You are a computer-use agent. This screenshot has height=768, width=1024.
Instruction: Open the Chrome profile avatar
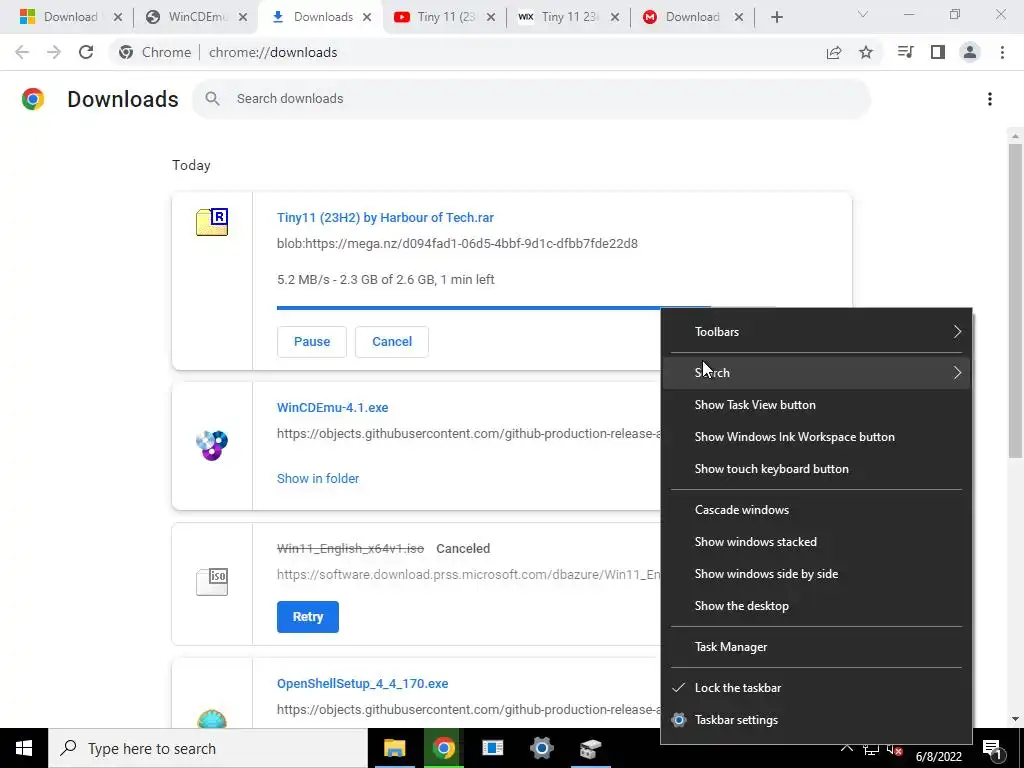pyautogui.click(x=970, y=52)
